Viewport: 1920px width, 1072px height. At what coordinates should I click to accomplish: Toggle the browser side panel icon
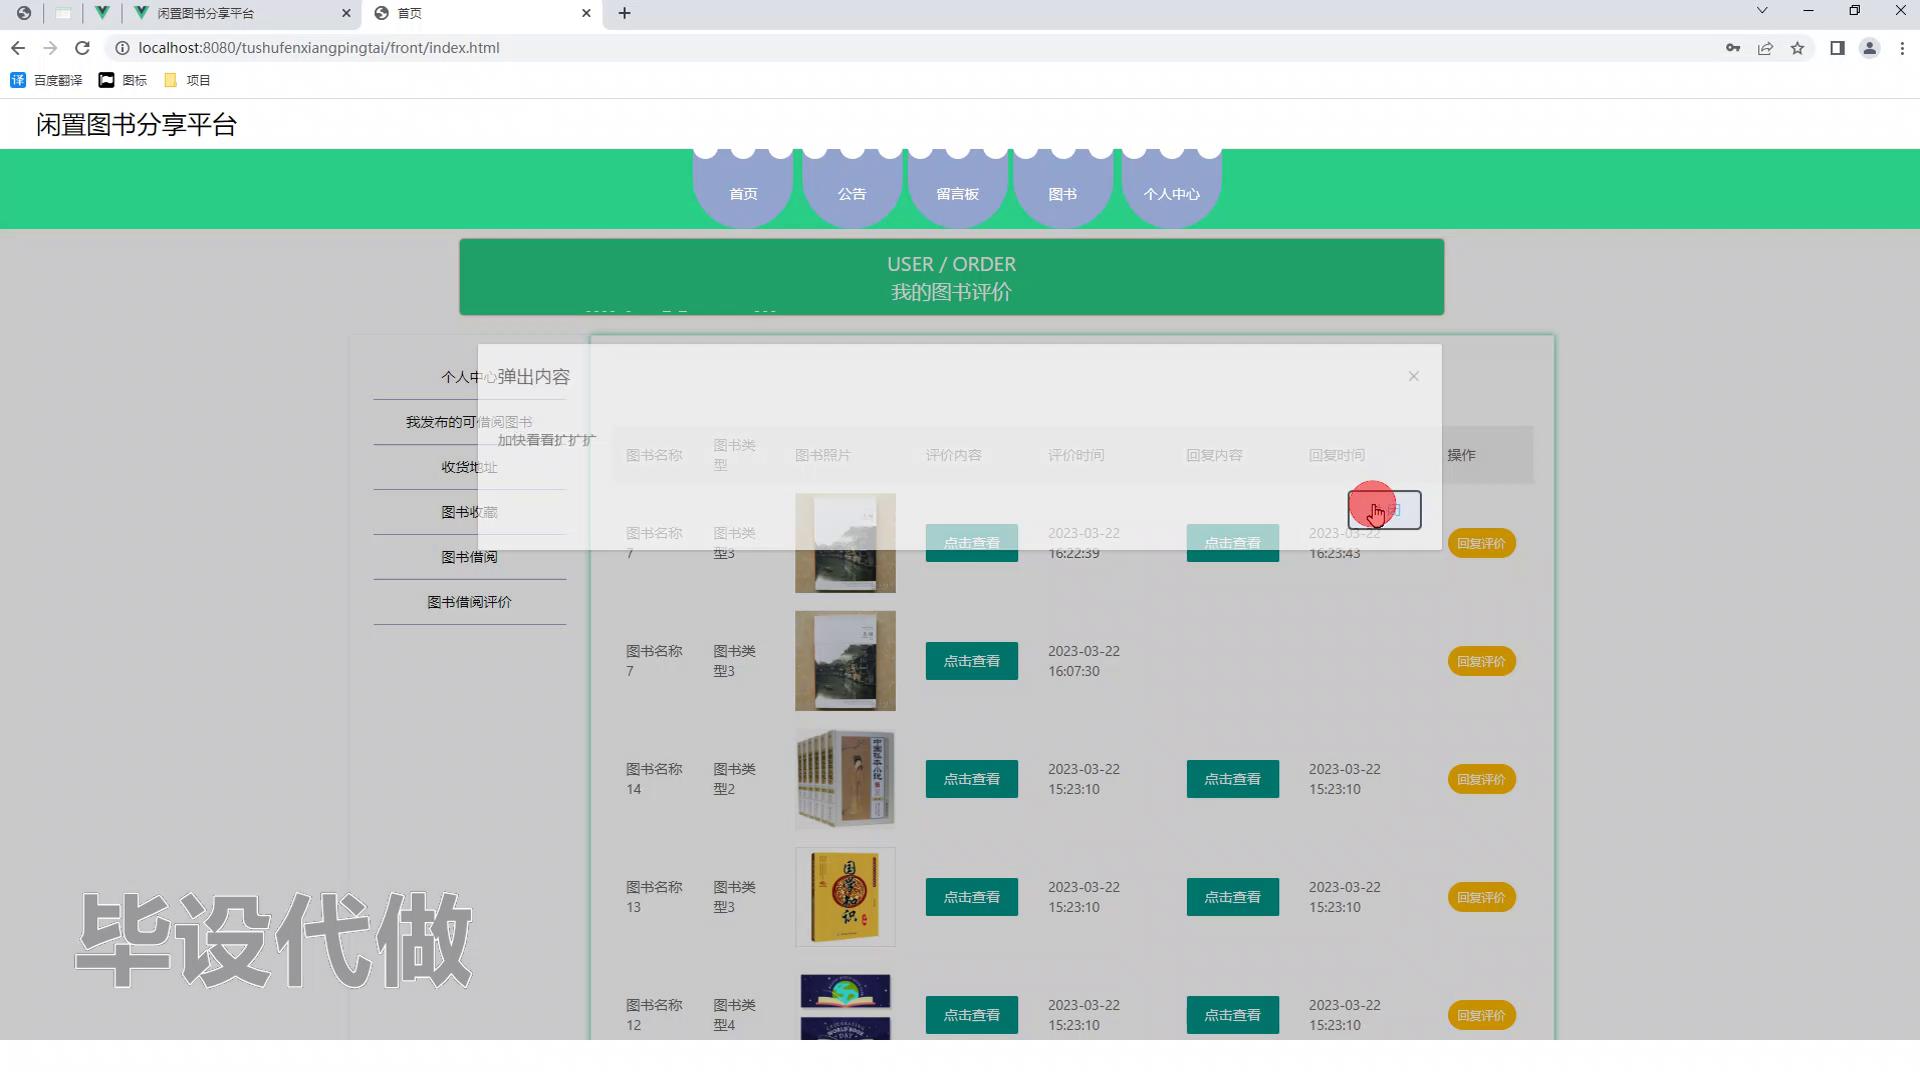(x=1837, y=48)
